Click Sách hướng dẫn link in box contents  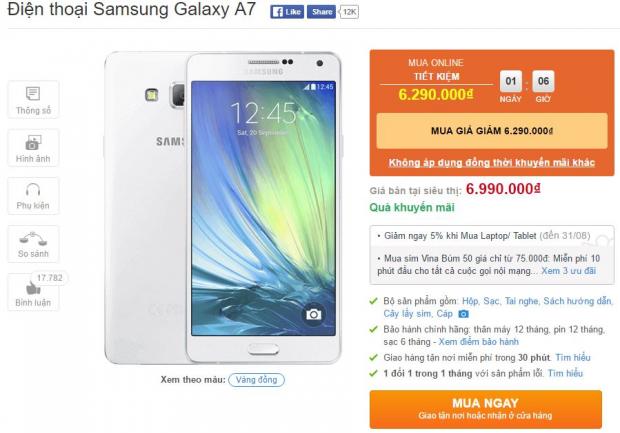(577, 301)
